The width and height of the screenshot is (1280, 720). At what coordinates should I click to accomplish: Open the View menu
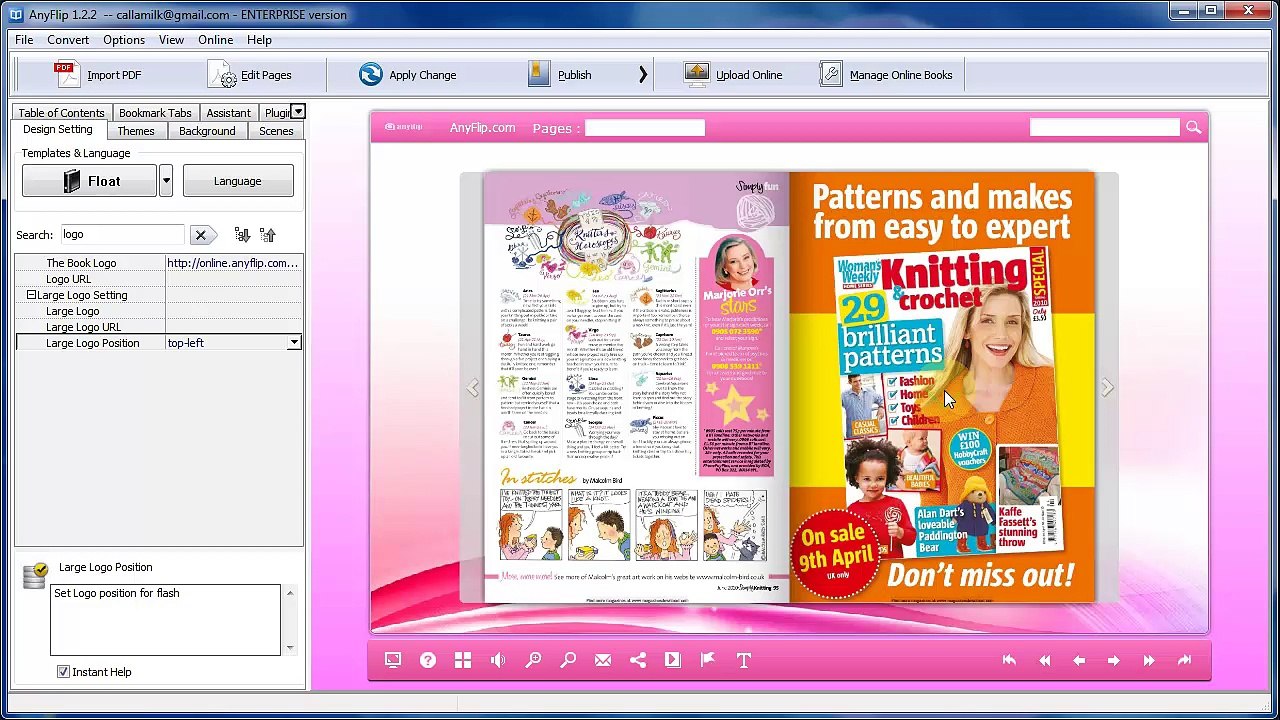point(171,40)
